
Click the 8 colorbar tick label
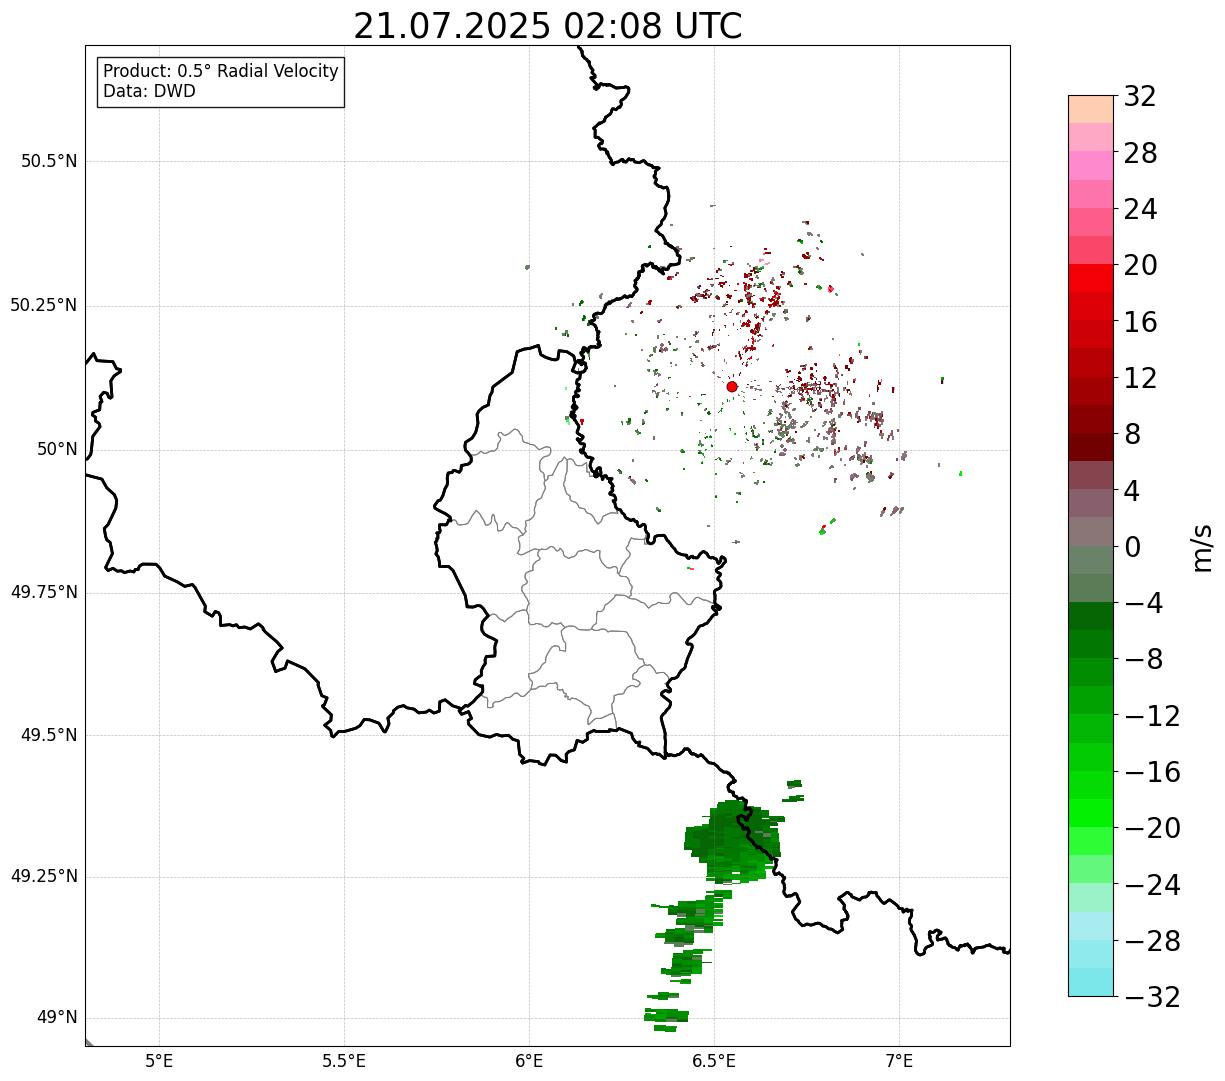[1132, 435]
